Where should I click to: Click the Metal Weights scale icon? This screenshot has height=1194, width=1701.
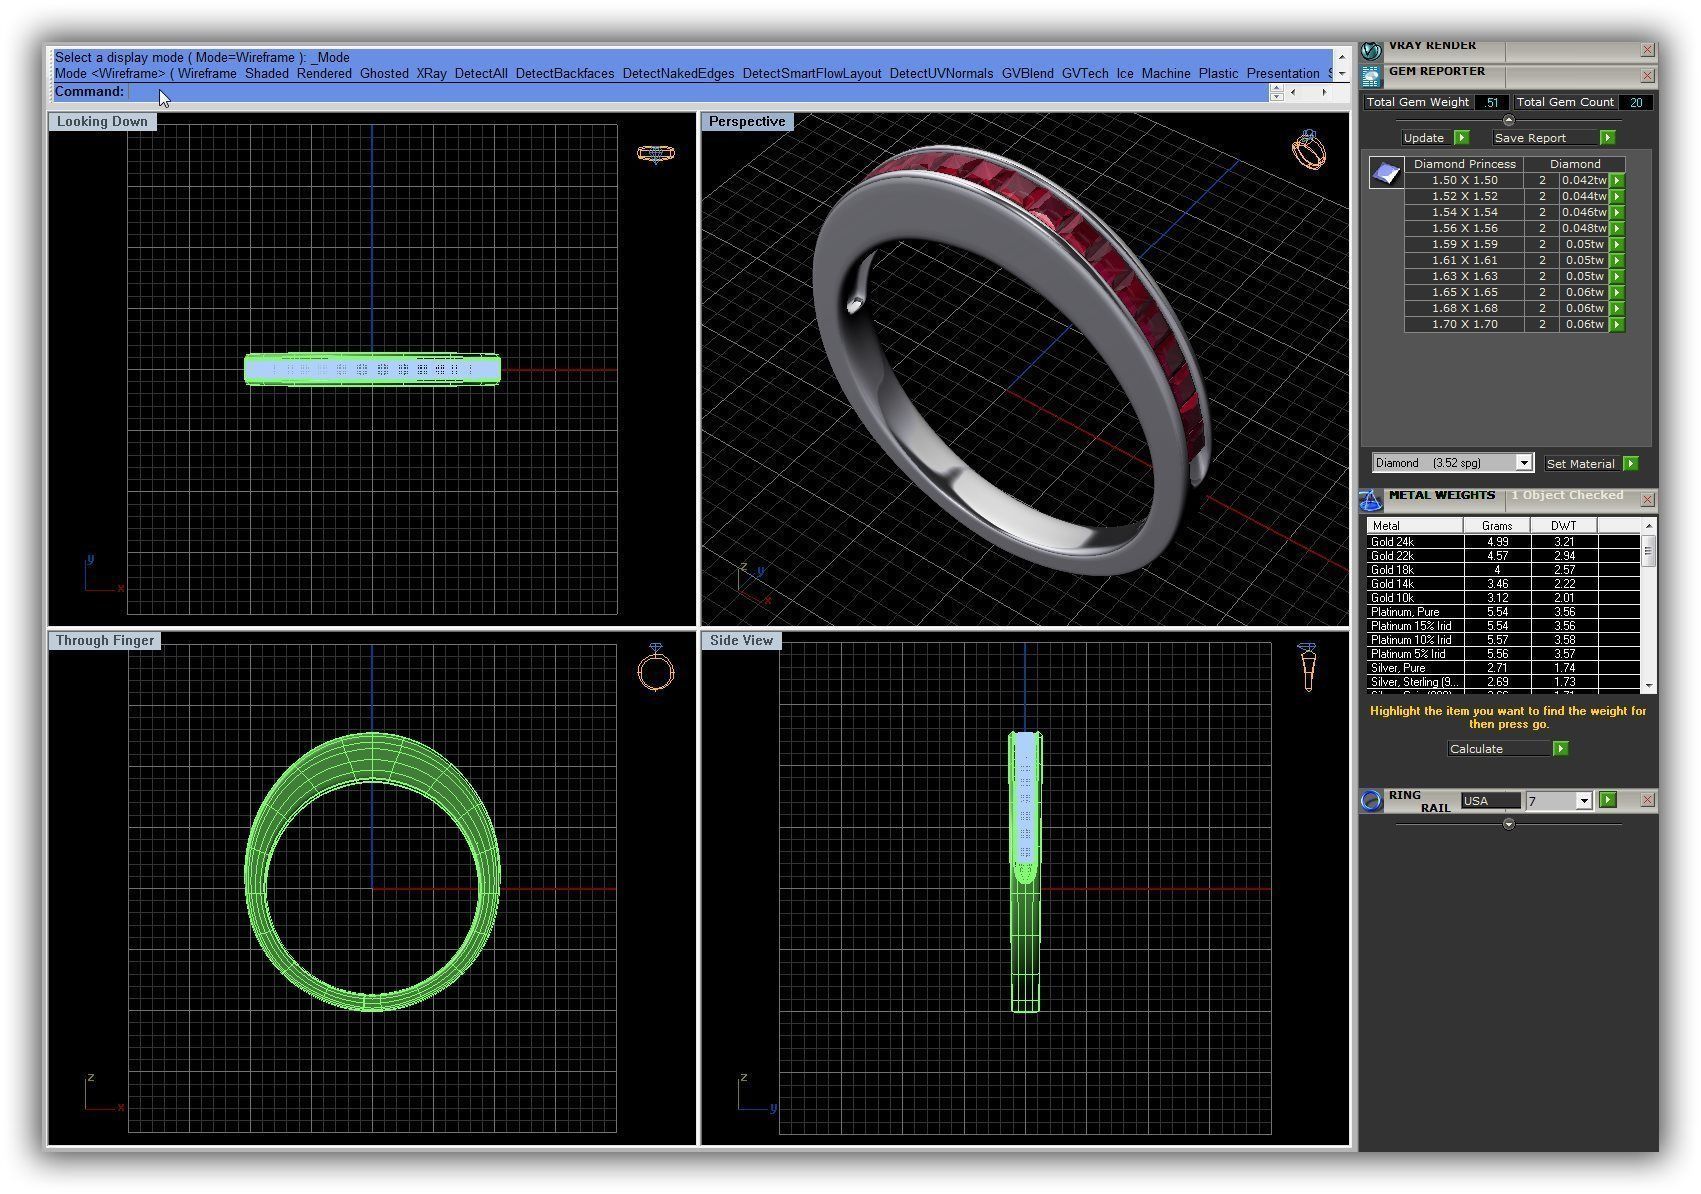click(1371, 498)
